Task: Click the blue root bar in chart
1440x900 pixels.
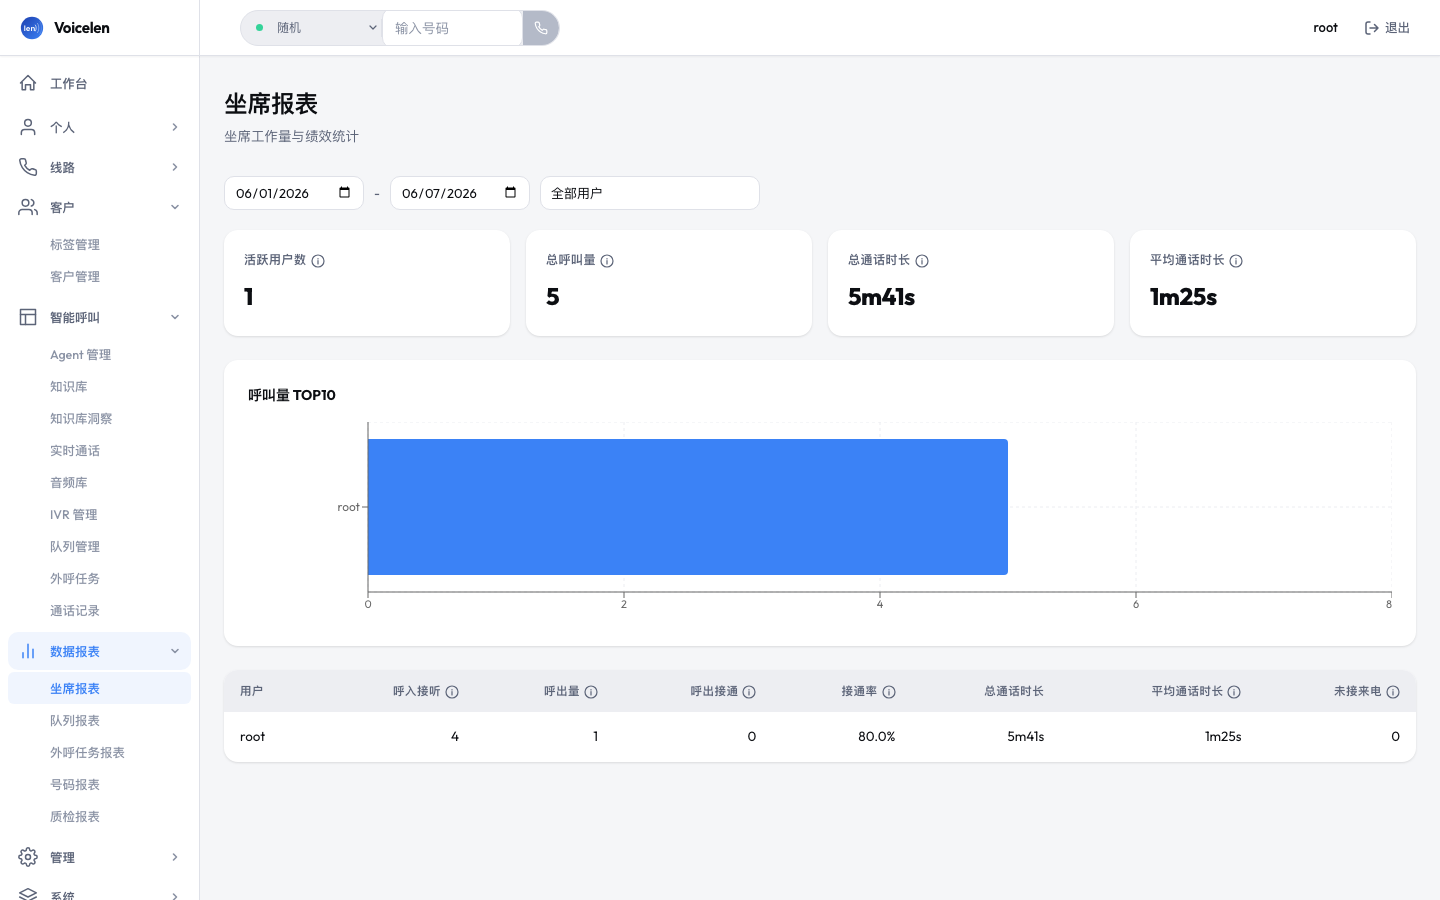Action: point(688,507)
